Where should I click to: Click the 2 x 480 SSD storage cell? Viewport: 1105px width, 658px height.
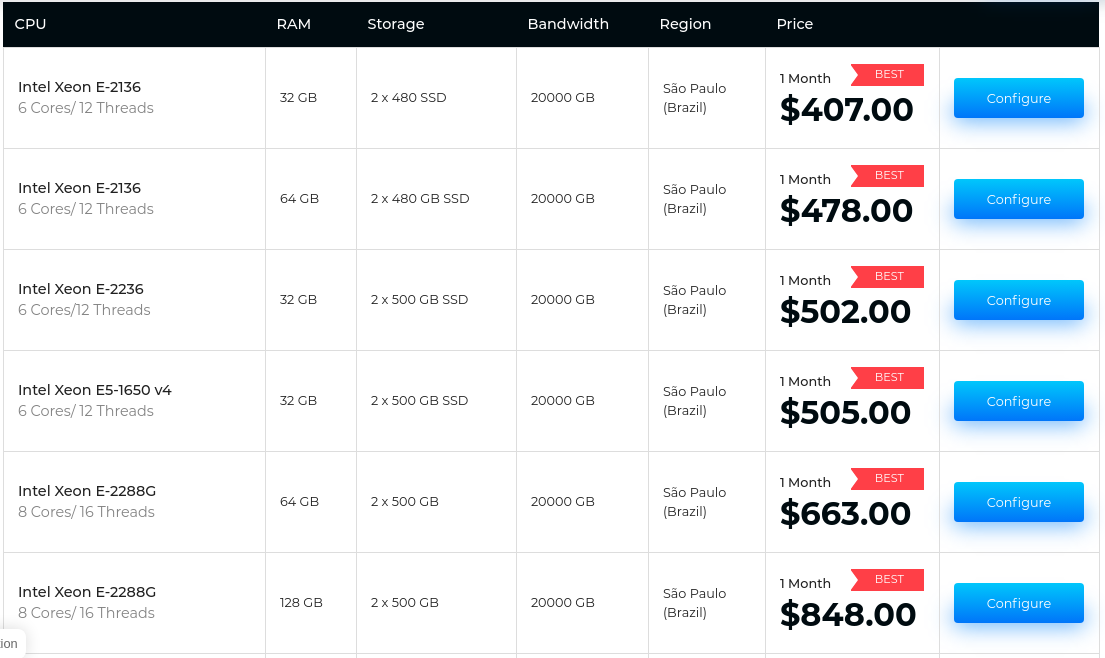tap(408, 98)
